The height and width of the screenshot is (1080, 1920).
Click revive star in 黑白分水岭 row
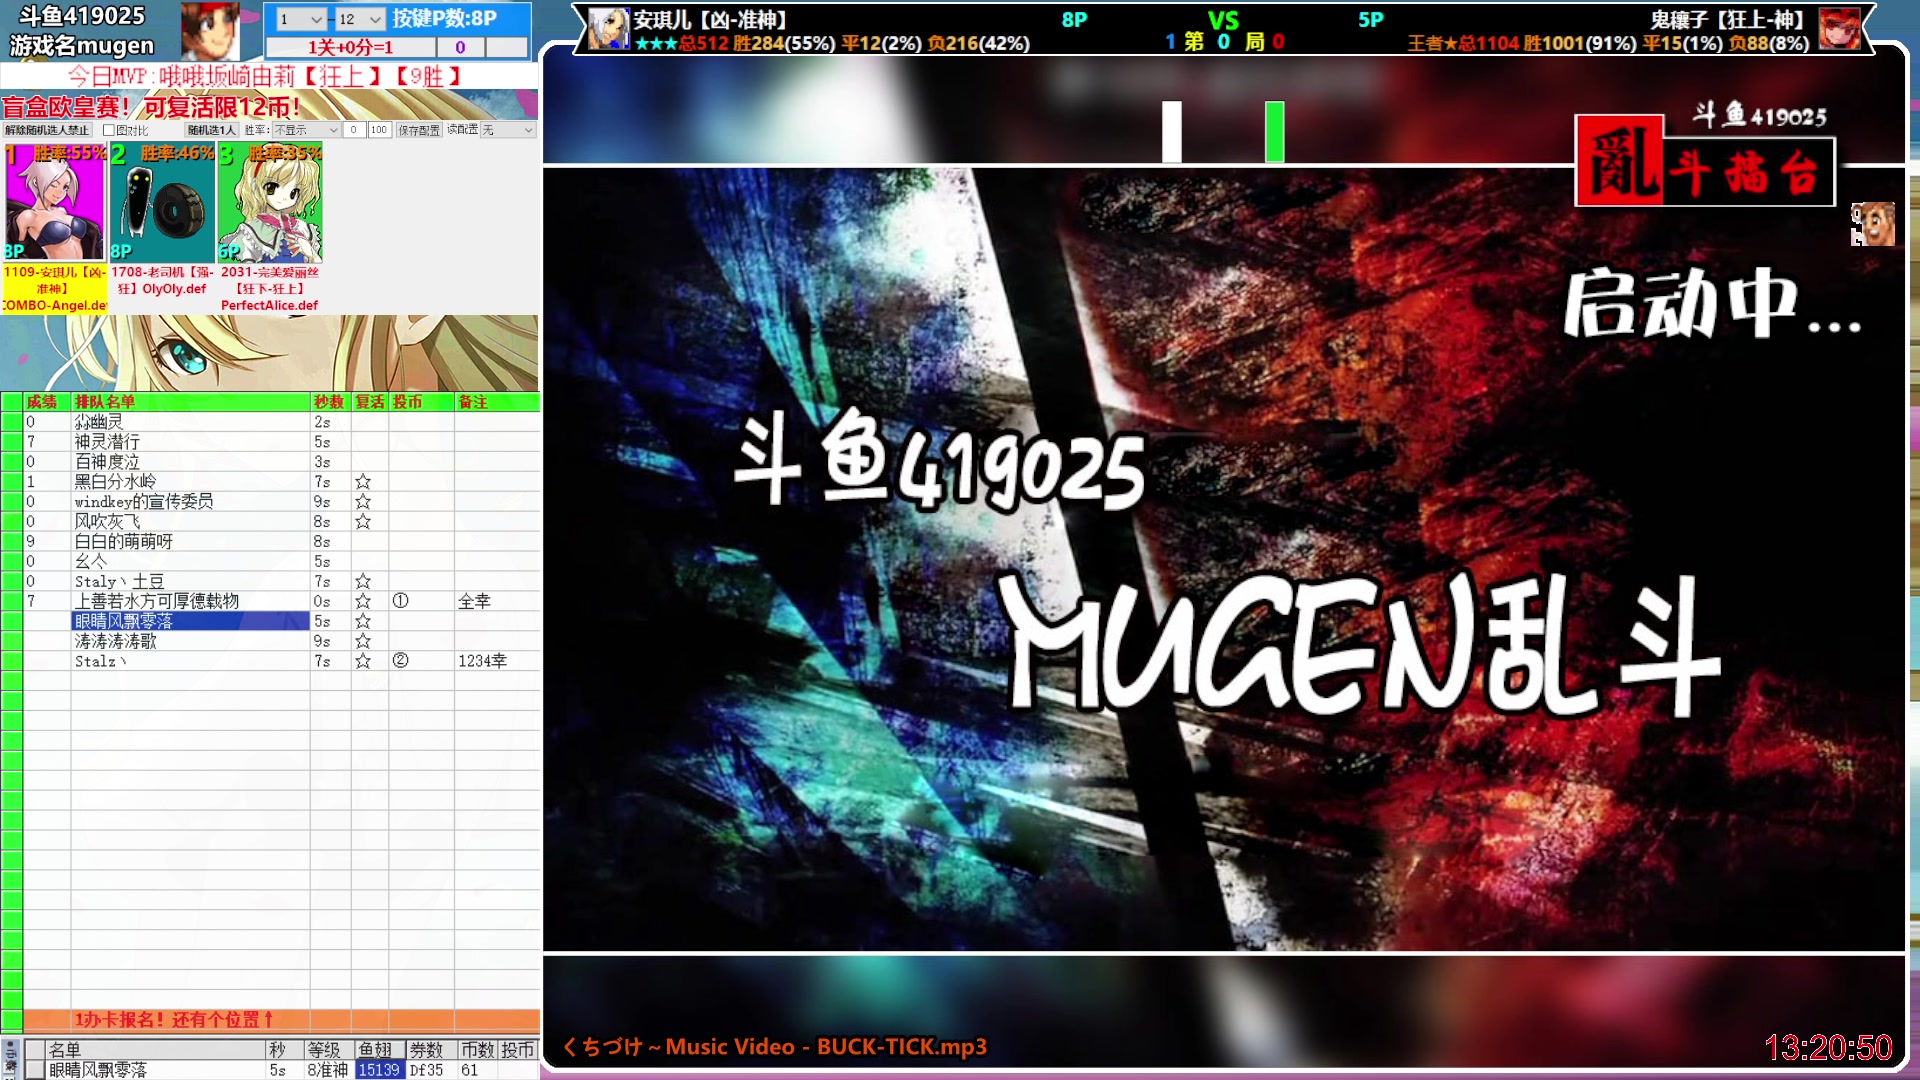click(363, 482)
